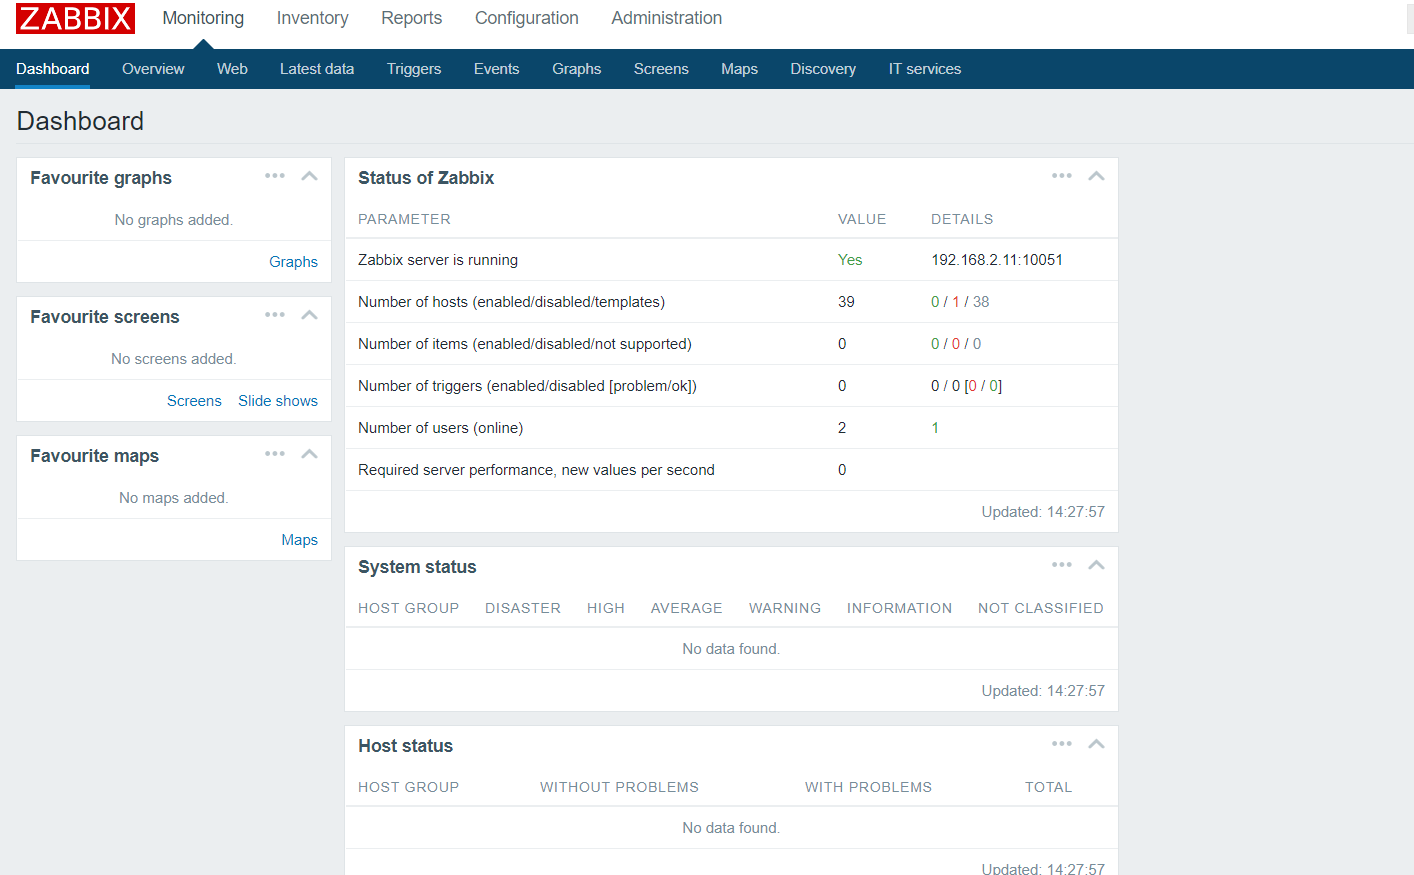Open System status widget menu dots
Viewport: 1414px width, 875px height.
[x=1062, y=565]
